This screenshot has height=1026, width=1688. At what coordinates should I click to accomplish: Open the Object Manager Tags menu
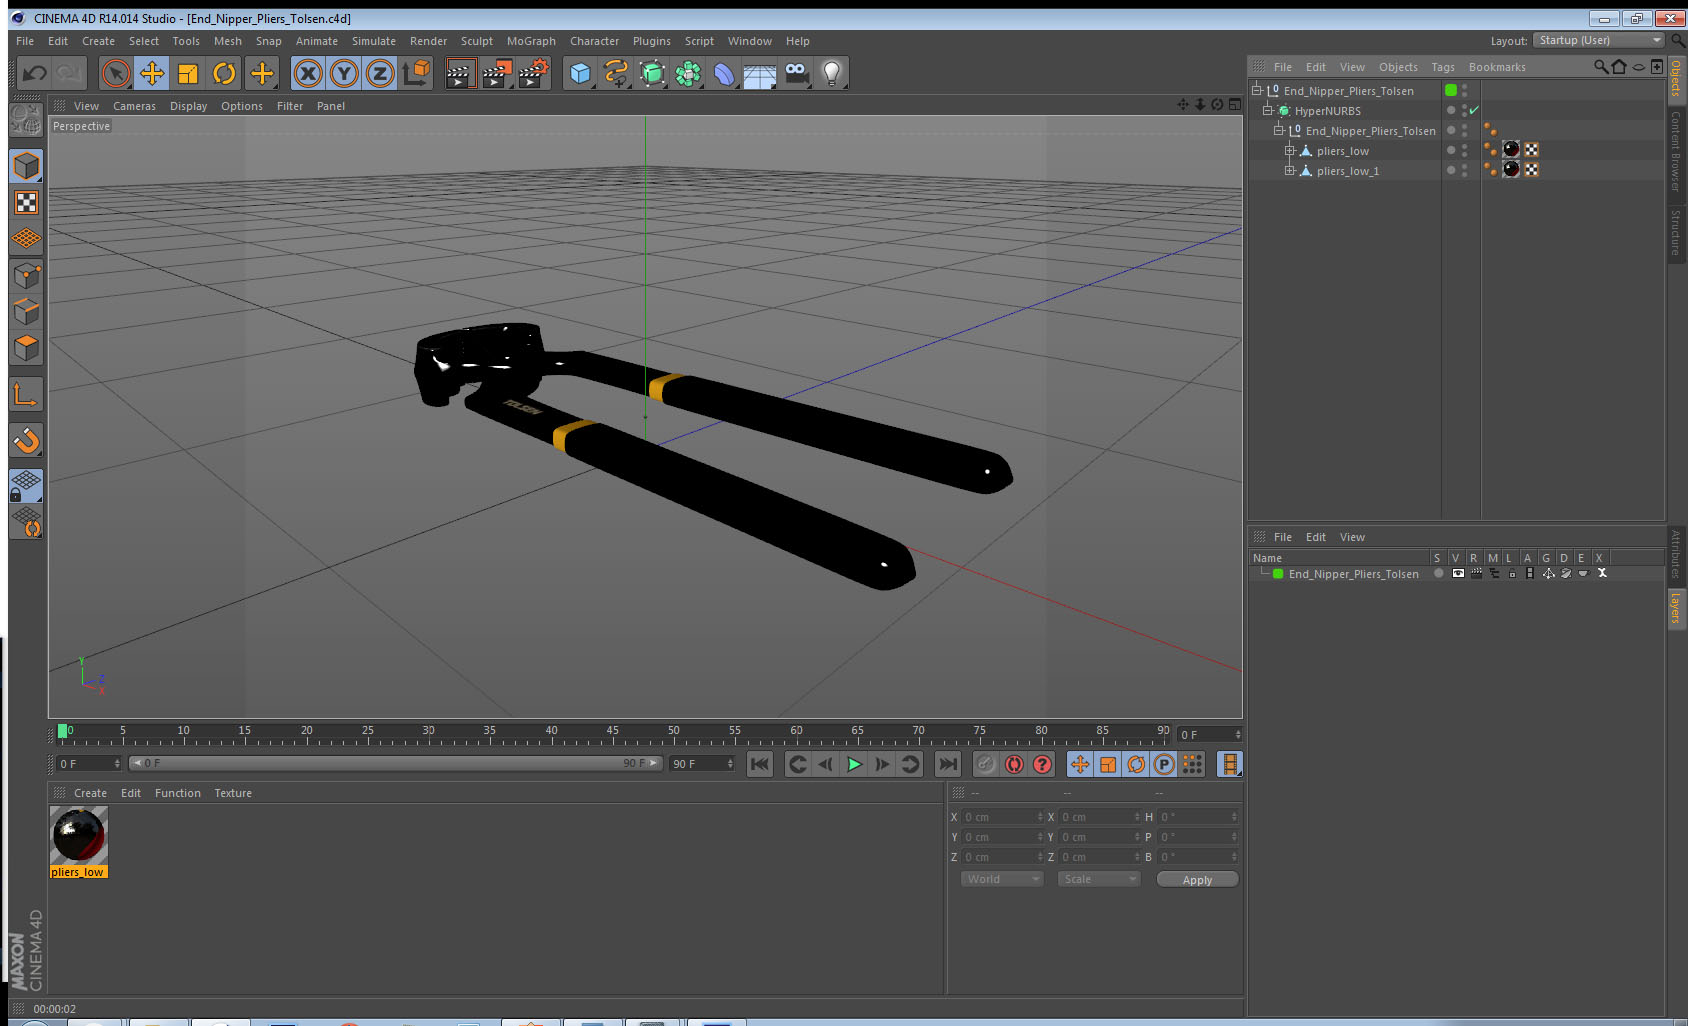(x=1442, y=67)
